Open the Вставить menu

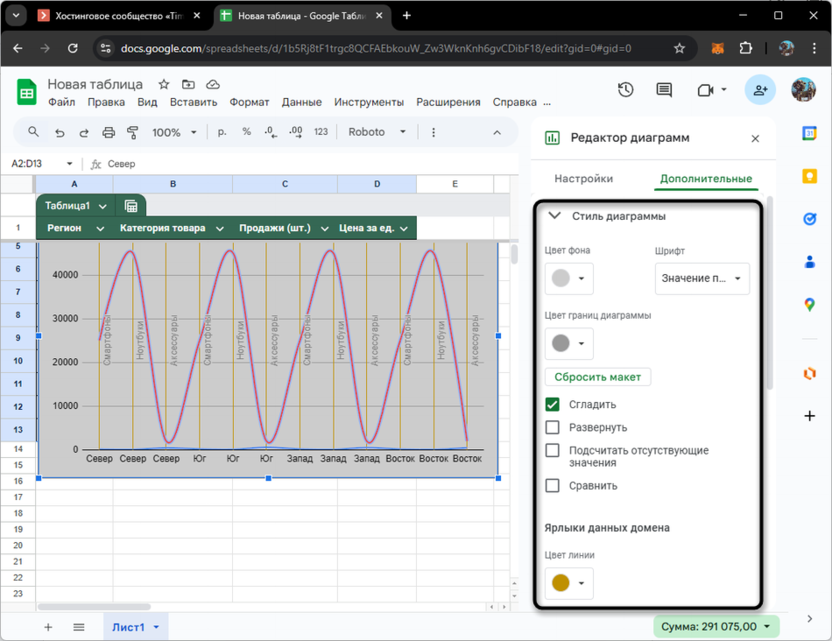click(x=193, y=102)
